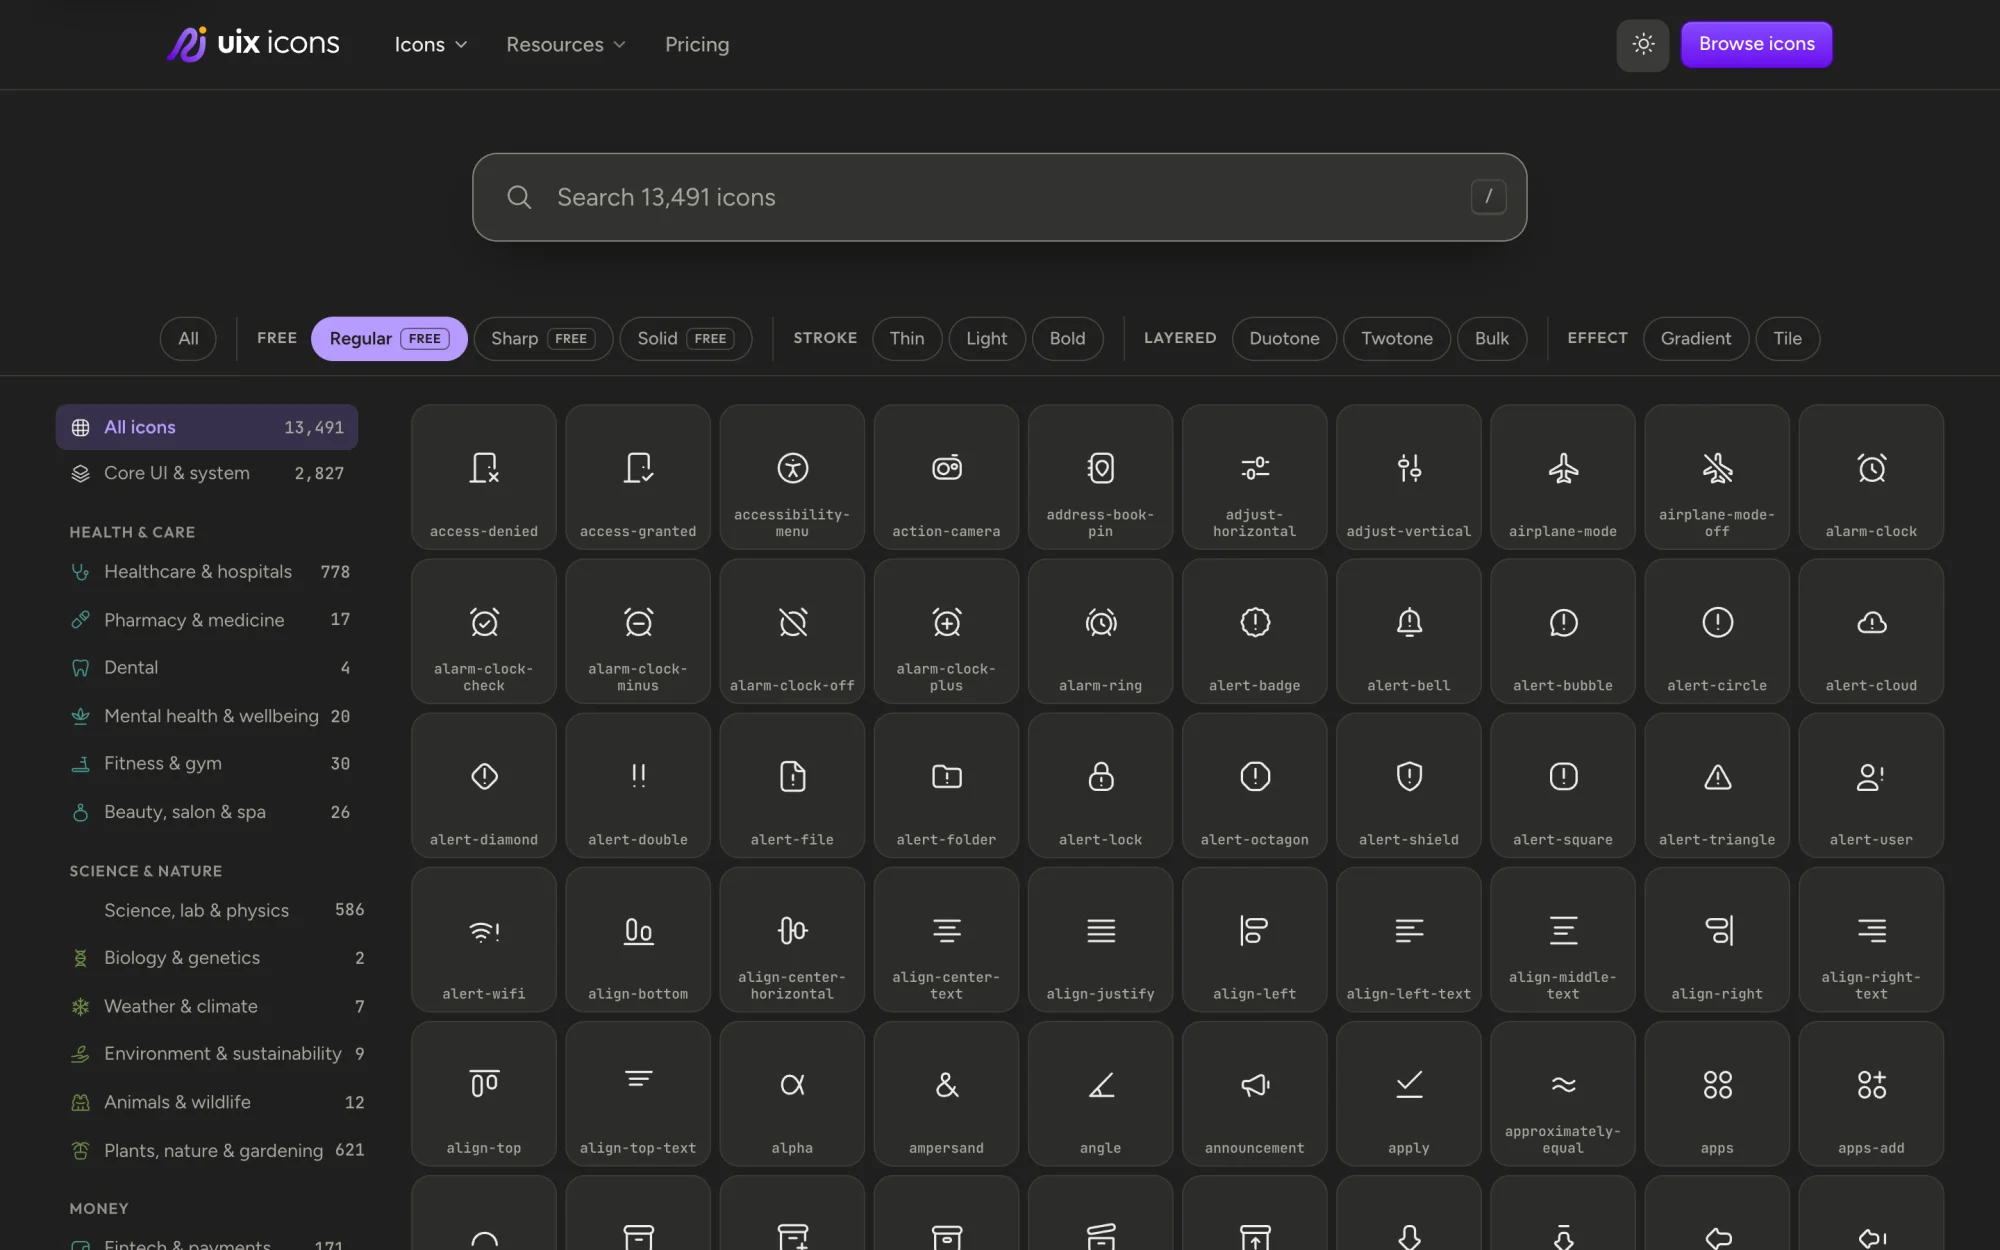Show the All icons category
The image size is (2000, 1250).
[207, 427]
